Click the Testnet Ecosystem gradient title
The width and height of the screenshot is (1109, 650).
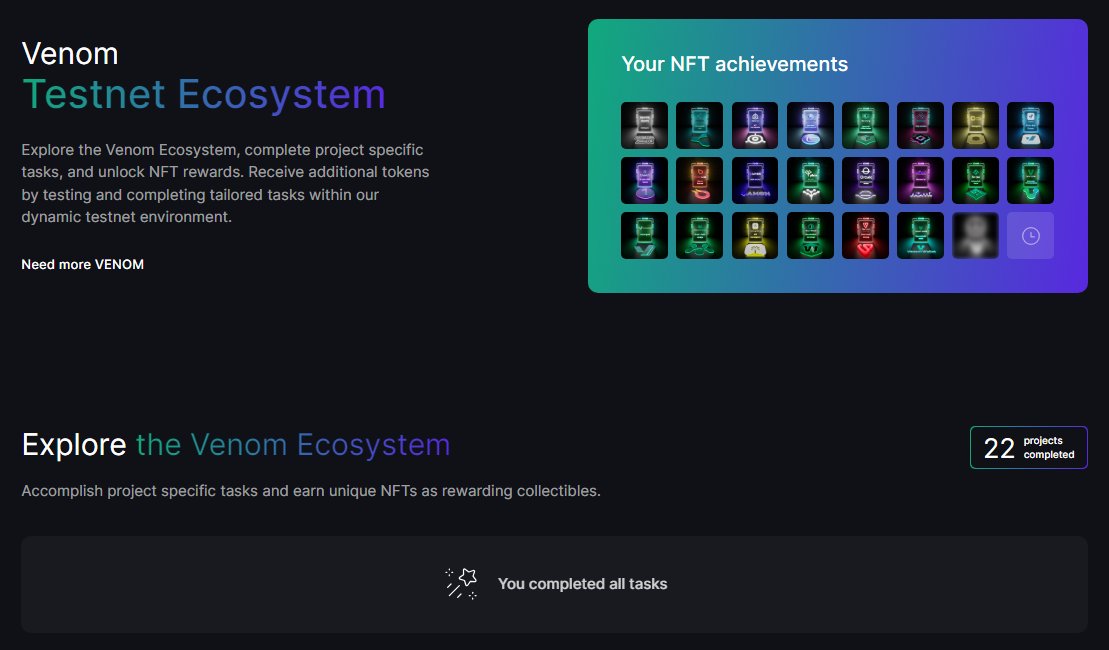point(204,95)
